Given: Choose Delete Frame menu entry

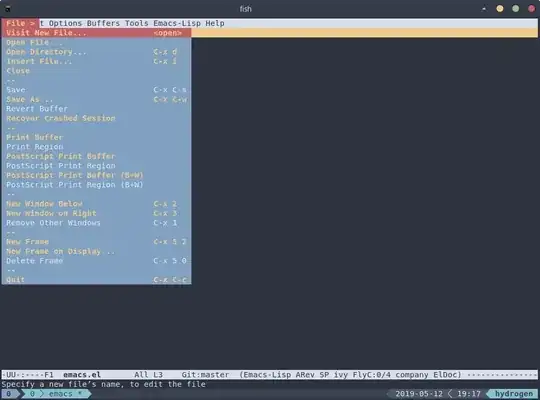Looking at the screenshot, I should point(96,261).
